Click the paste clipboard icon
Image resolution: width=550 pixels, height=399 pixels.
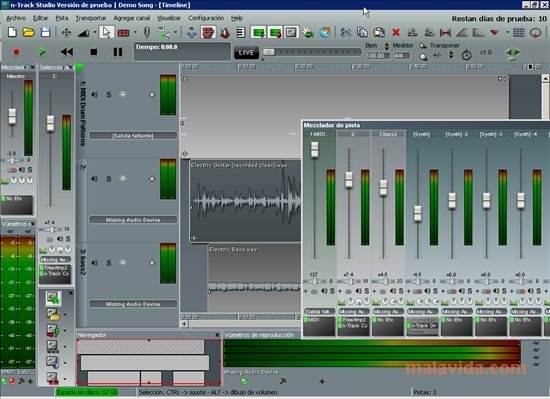(x=379, y=33)
